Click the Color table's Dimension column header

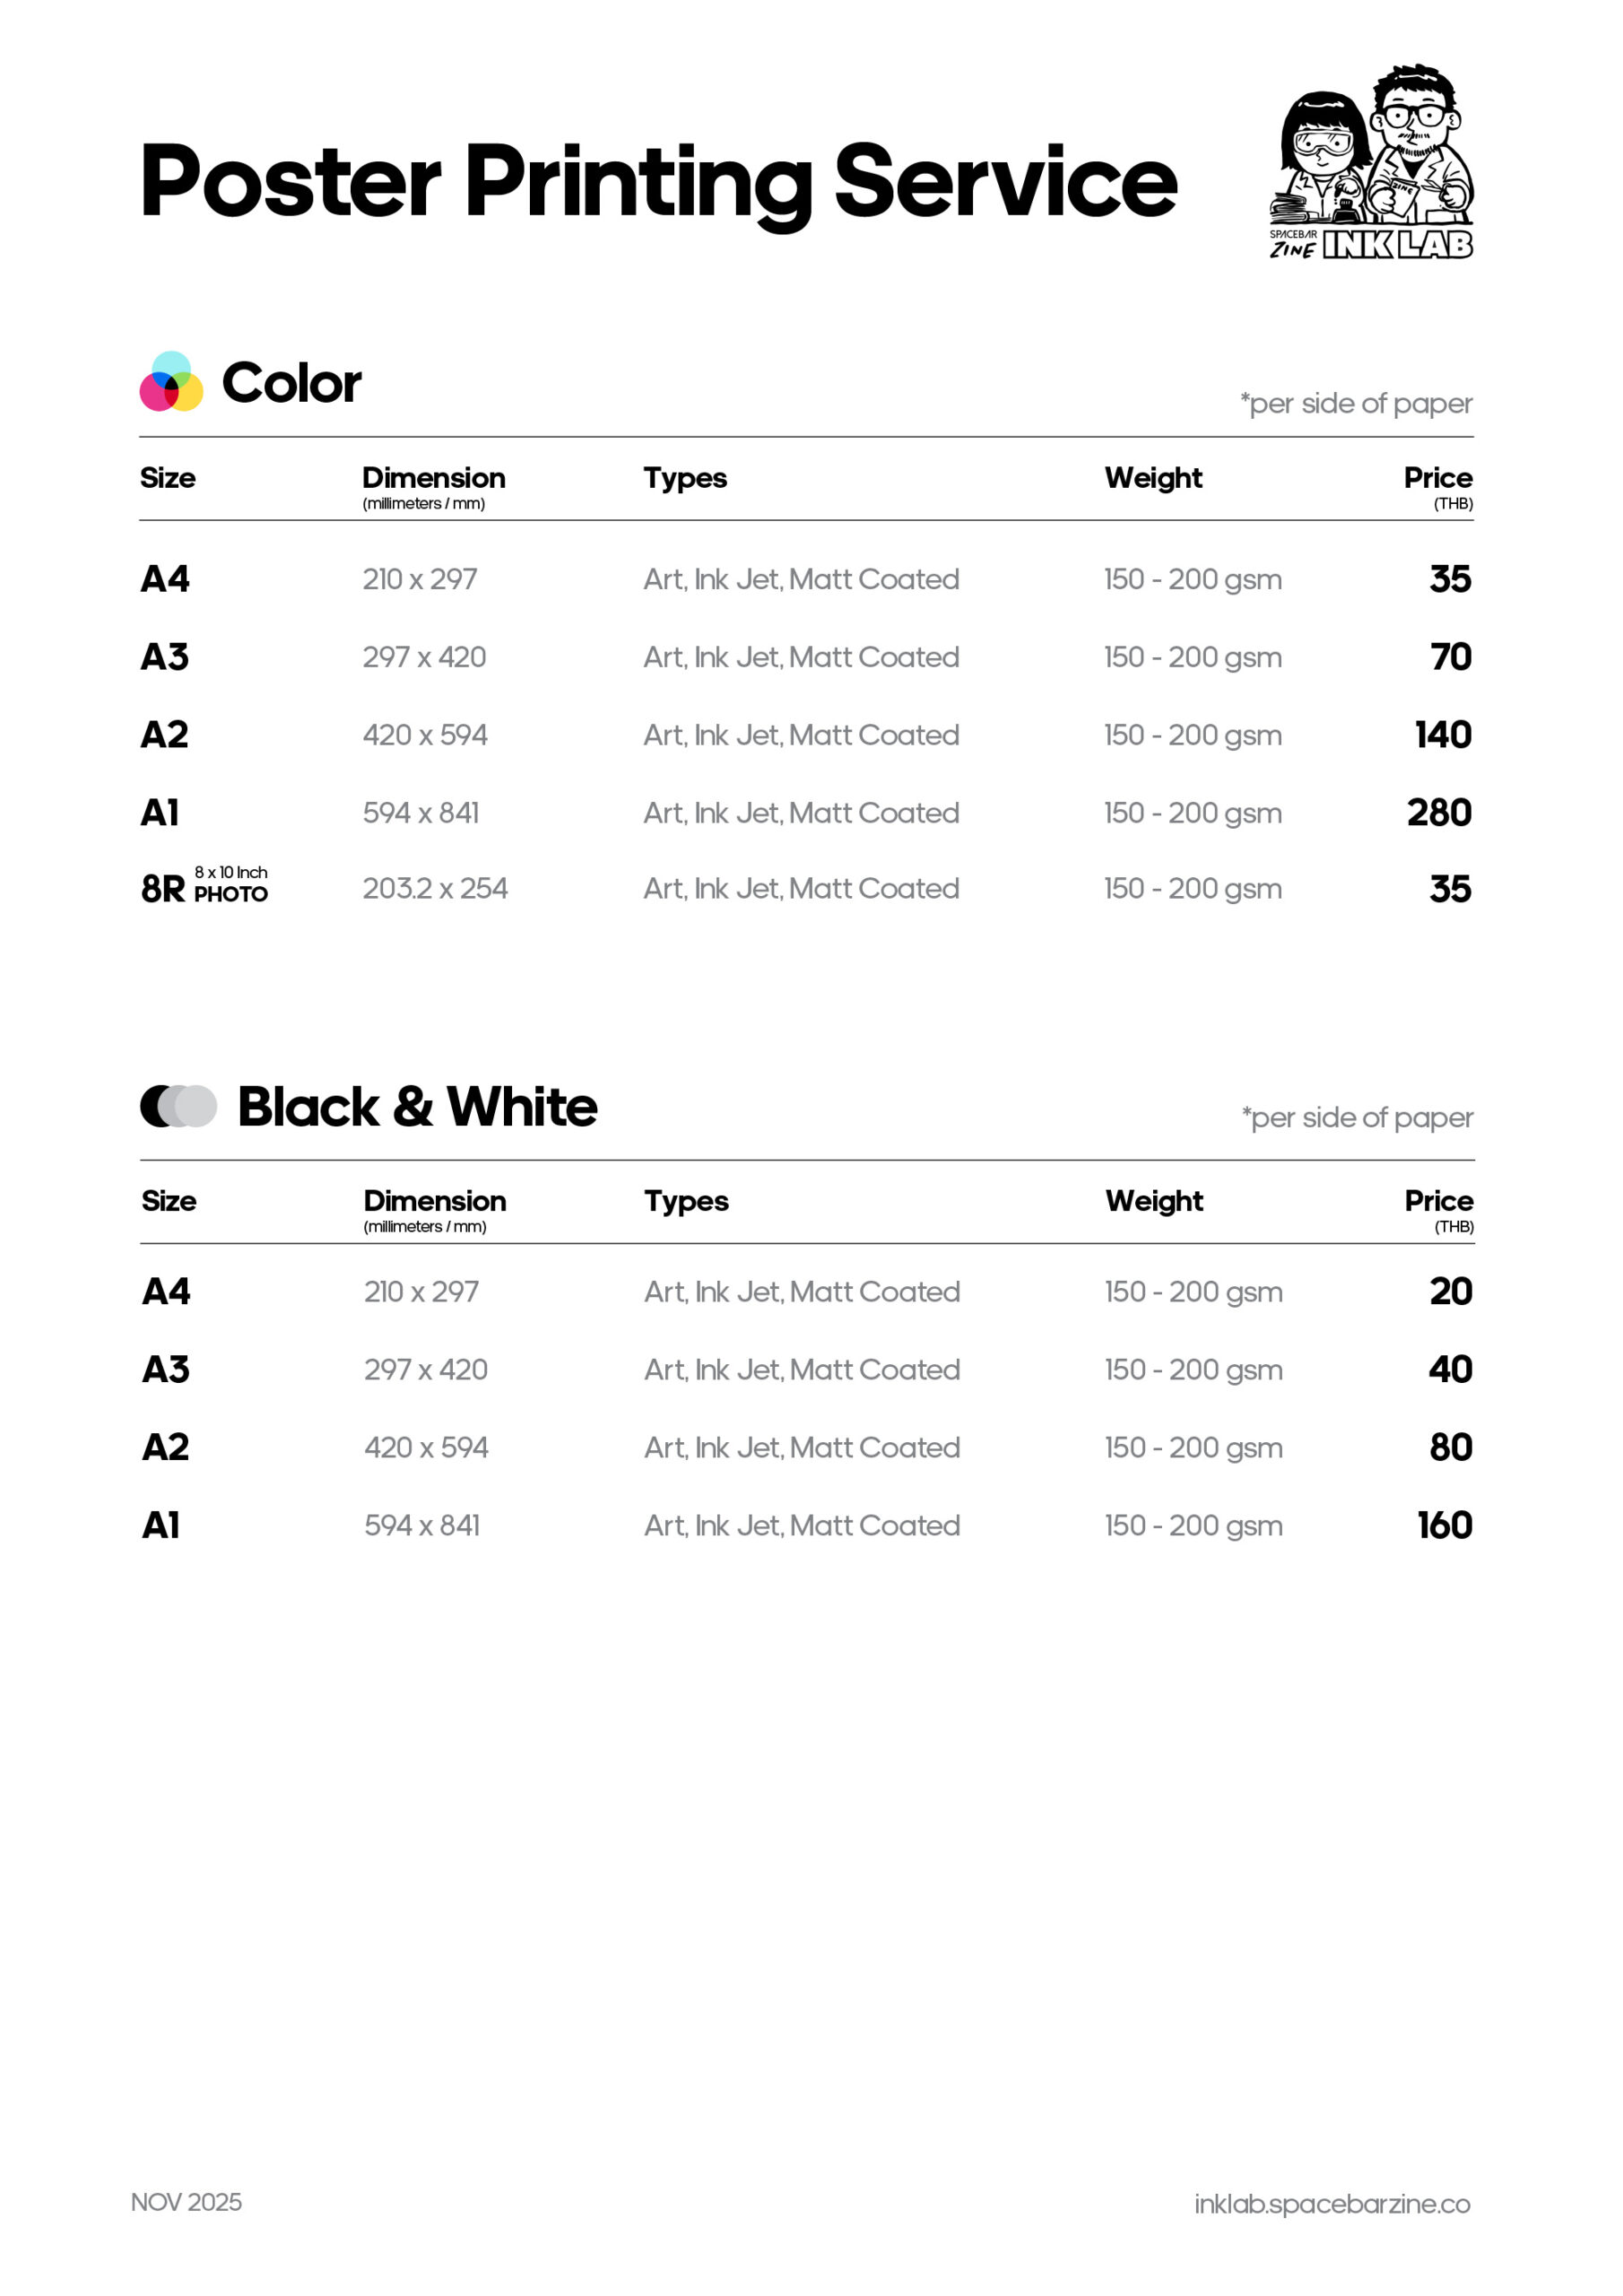(x=433, y=478)
